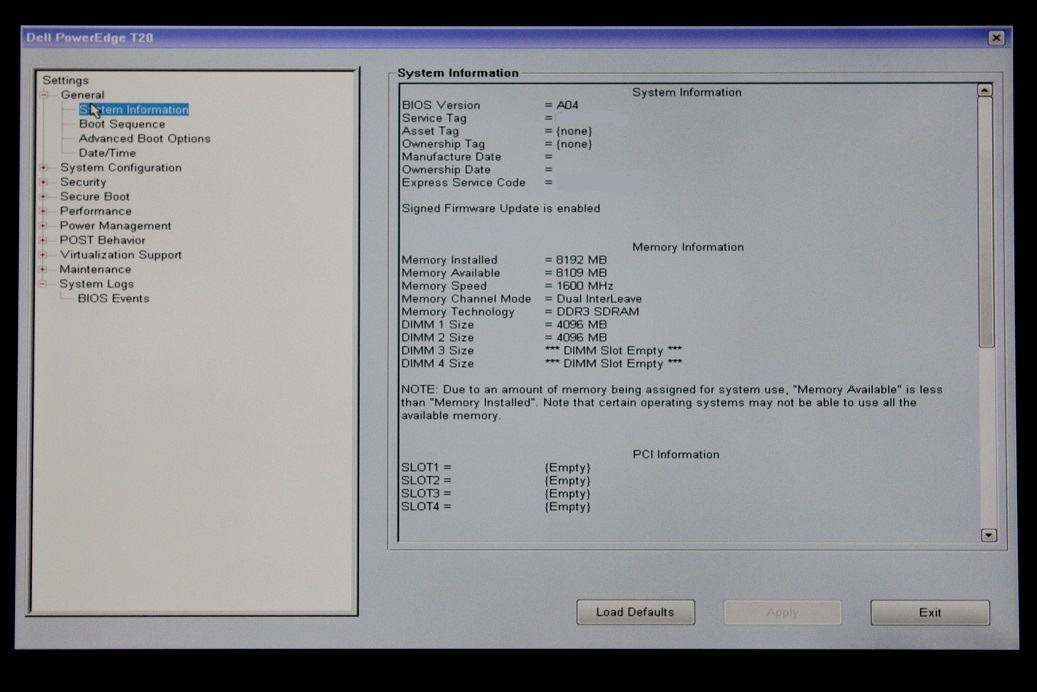Open Advanced Boot Options
The width and height of the screenshot is (1037, 692).
[144, 138]
